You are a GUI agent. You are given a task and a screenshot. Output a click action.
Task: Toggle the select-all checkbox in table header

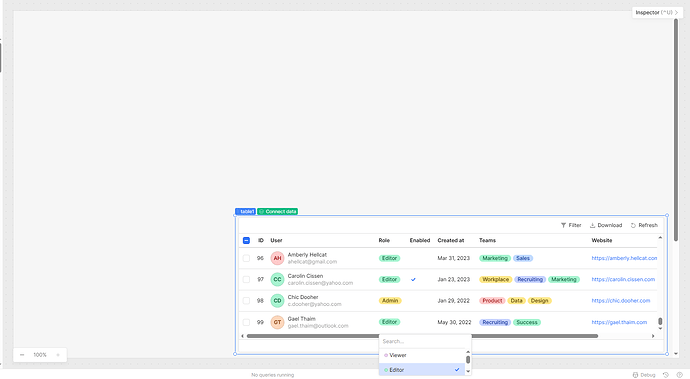tap(246, 240)
